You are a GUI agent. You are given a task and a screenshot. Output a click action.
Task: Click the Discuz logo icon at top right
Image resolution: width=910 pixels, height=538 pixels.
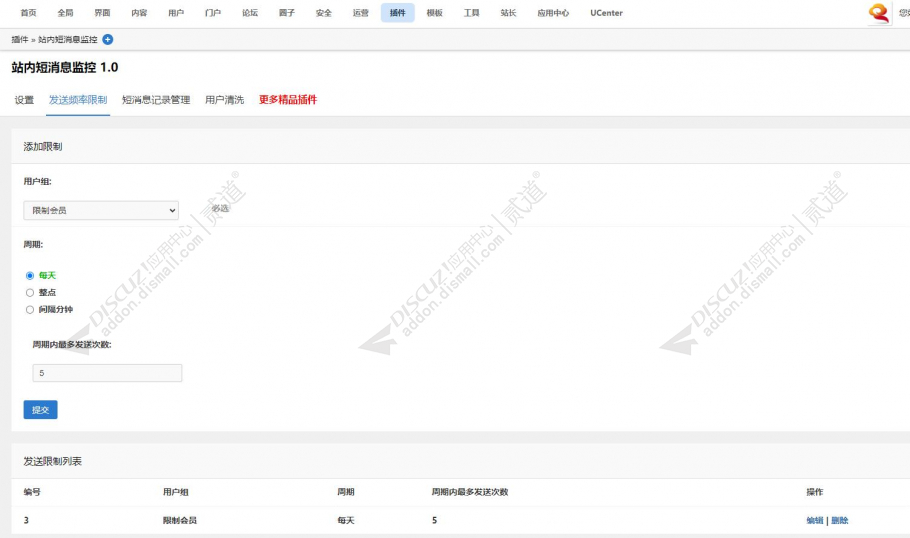point(879,13)
